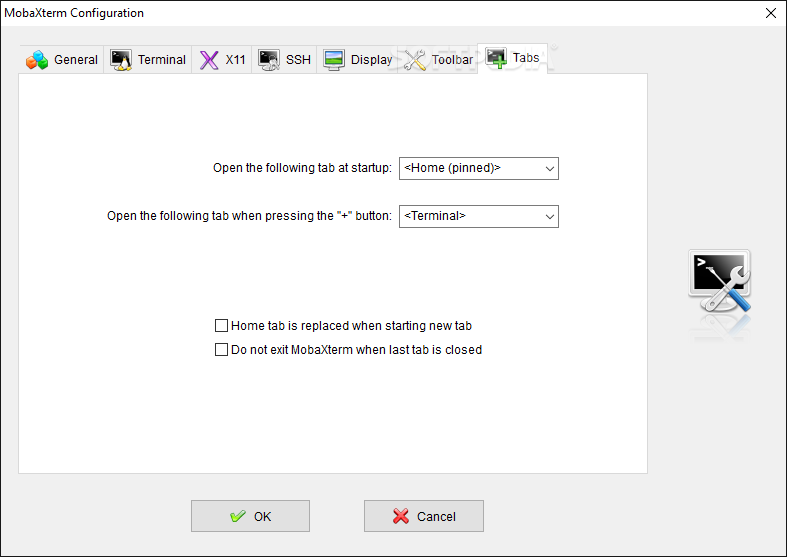Click the Tabs tab
Image resolution: width=787 pixels, height=557 pixels.
(512, 58)
